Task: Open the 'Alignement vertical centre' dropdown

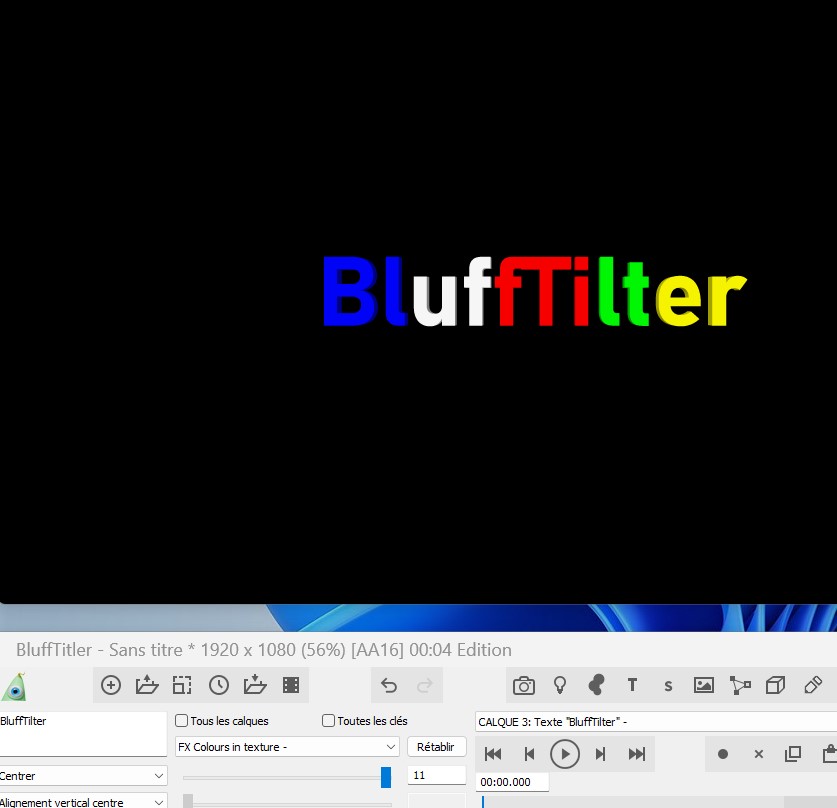Action: point(83,802)
